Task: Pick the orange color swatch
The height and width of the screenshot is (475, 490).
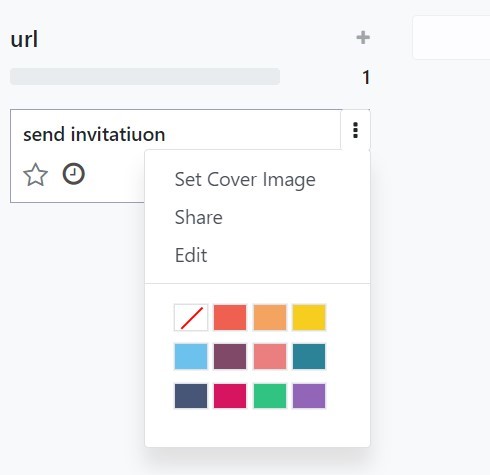Action: click(x=270, y=317)
